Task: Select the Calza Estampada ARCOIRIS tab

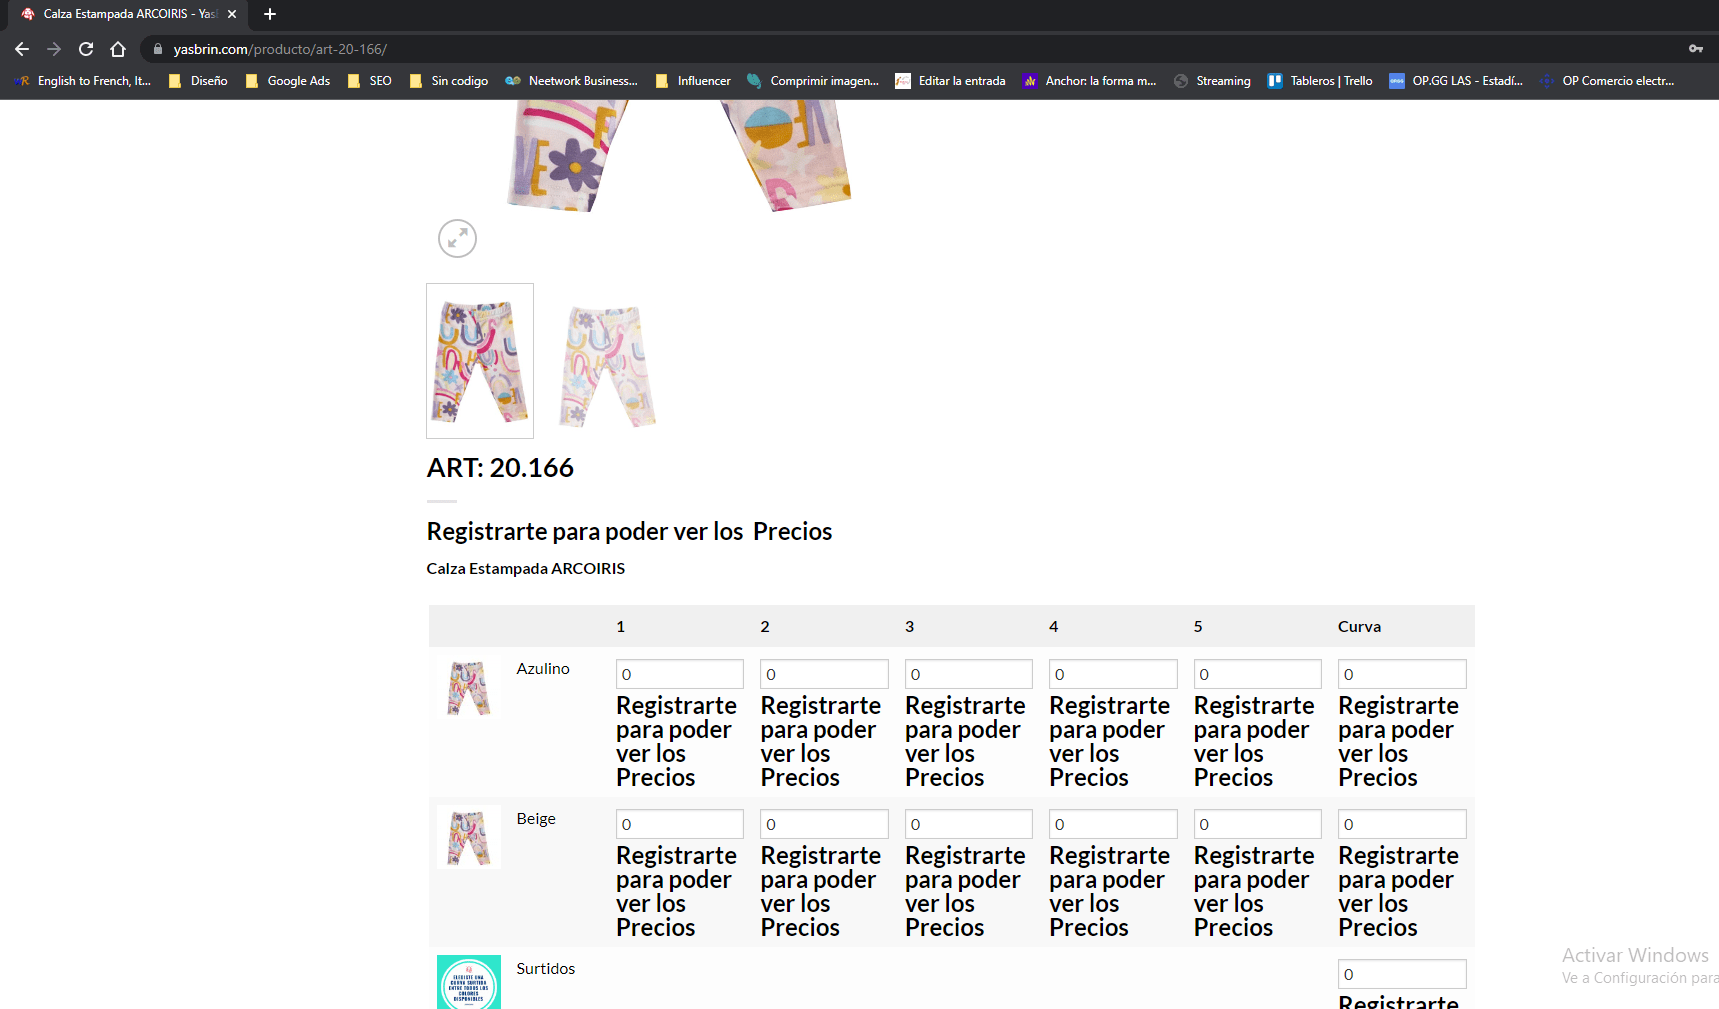Action: coord(129,14)
